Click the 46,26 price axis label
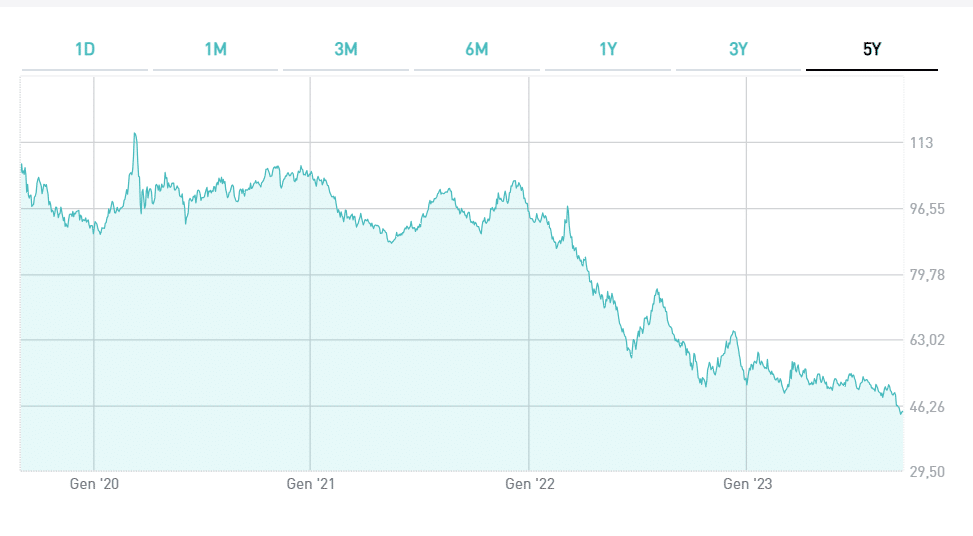The image size is (973, 536). 927,407
